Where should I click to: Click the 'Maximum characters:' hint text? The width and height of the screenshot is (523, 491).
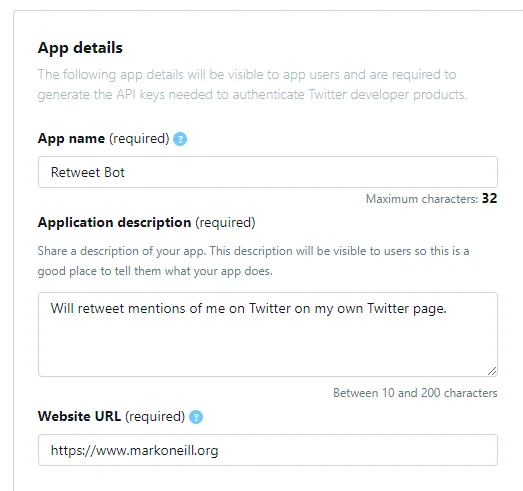(x=422, y=199)
